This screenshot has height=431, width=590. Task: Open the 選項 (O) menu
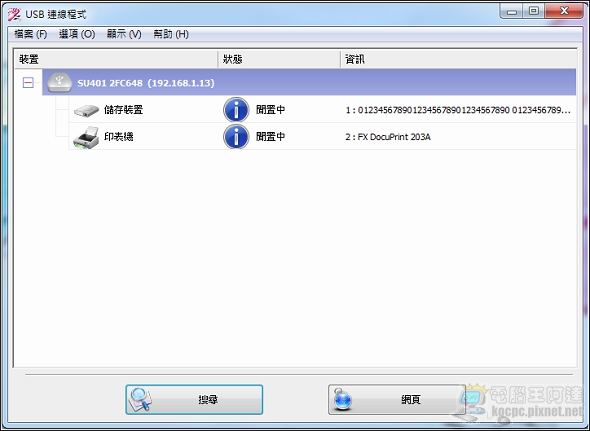point(77,34)
